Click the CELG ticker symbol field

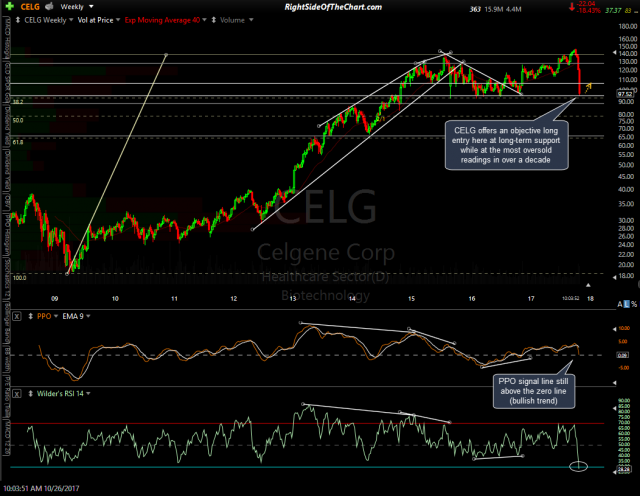(30, 7)
